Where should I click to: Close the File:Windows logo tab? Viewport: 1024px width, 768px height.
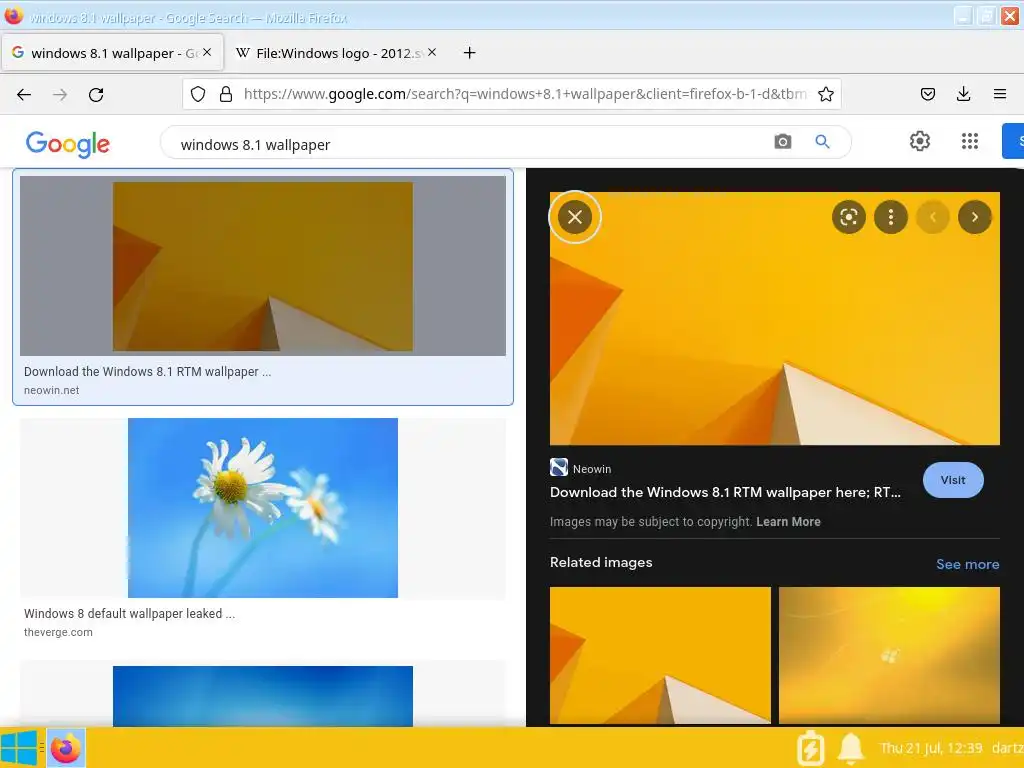pos(432,52)
